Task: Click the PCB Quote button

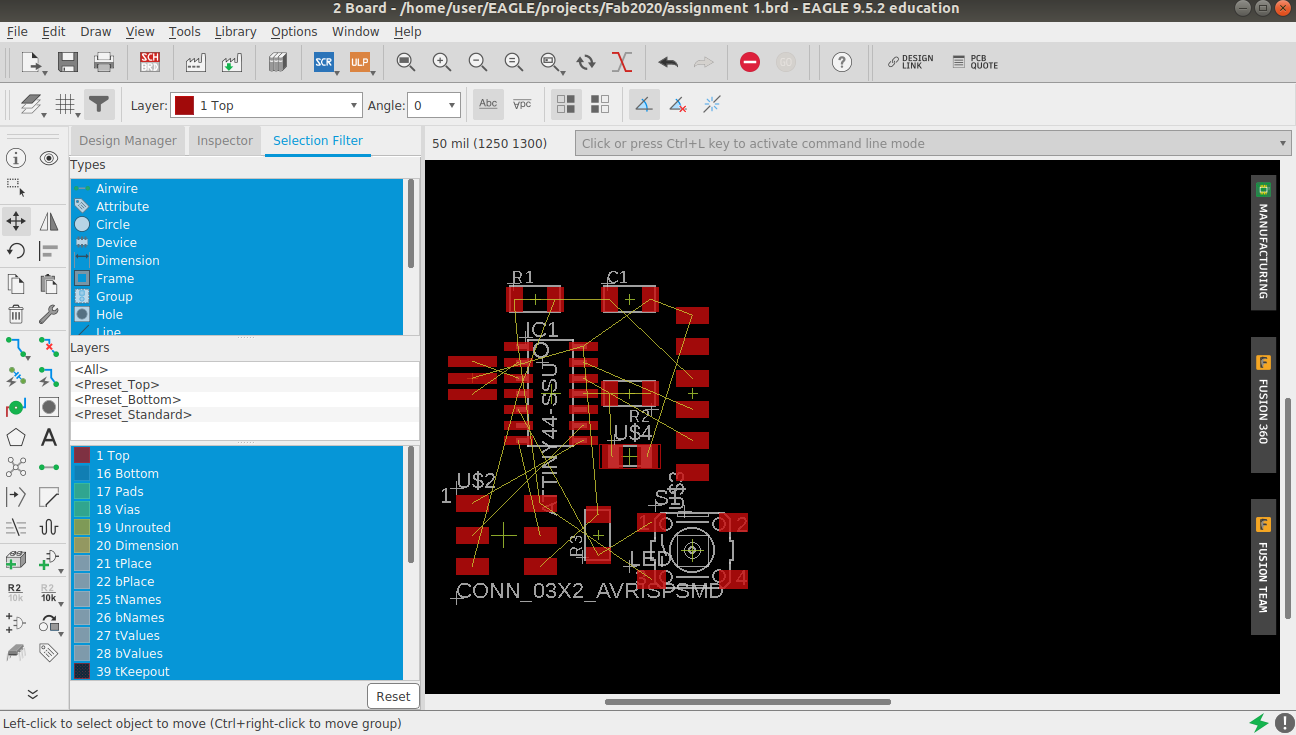Action: click(x=975, y=62)
